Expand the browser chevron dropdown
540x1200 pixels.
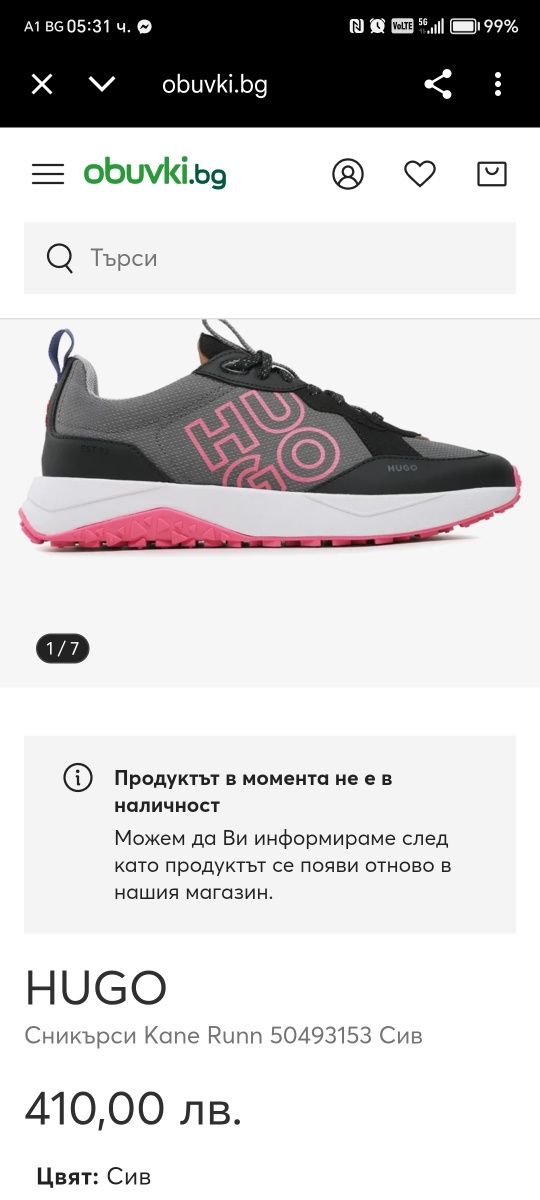102,85
